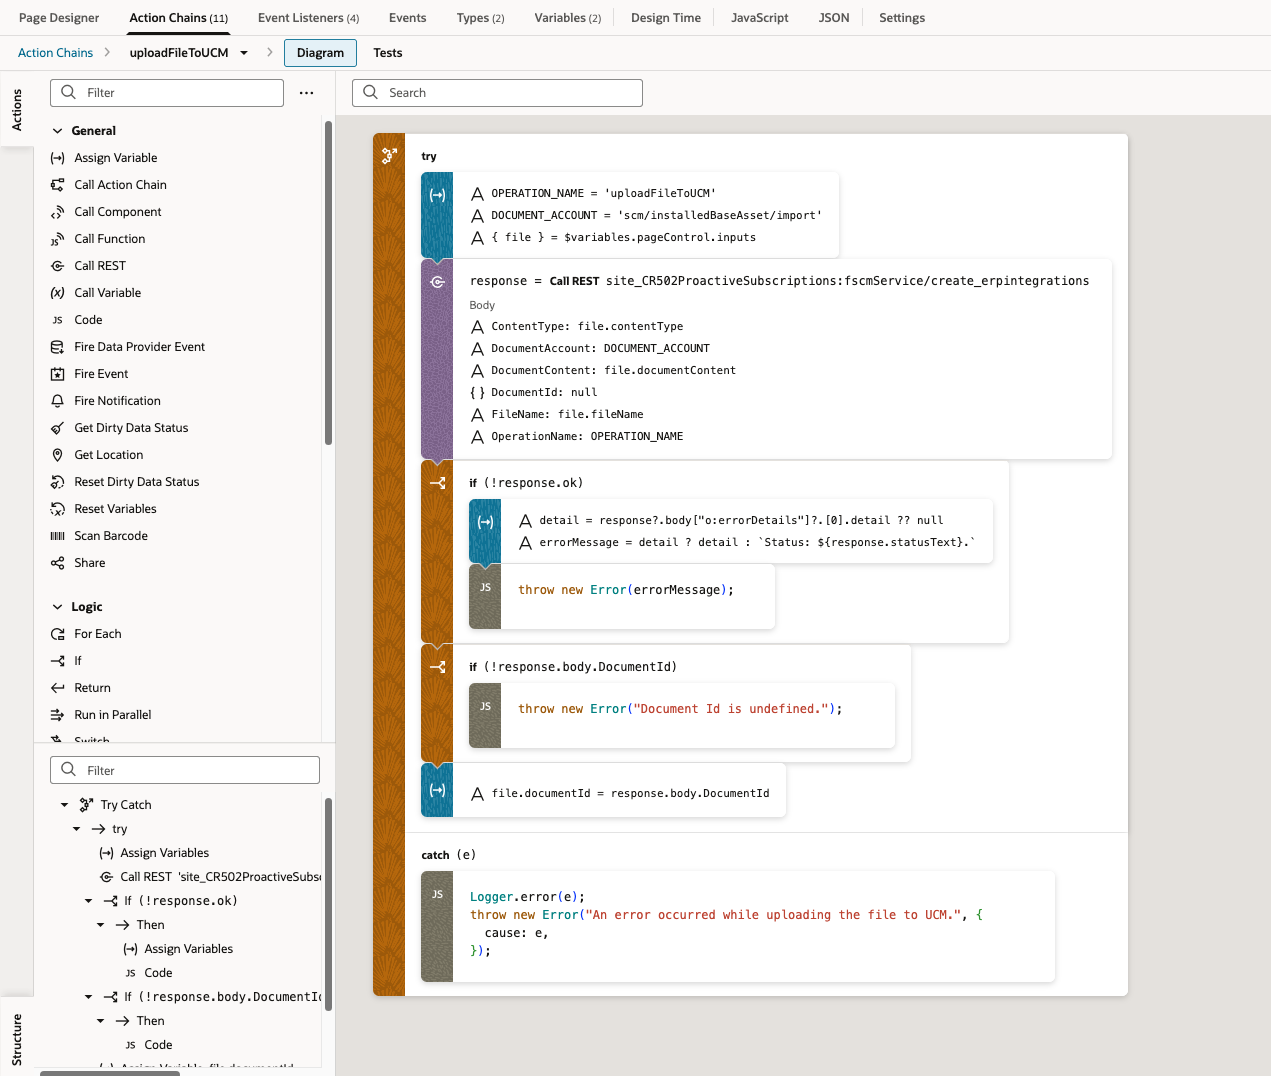
Task: Select the Get Location pin icon
Action: tap(58, 455)
